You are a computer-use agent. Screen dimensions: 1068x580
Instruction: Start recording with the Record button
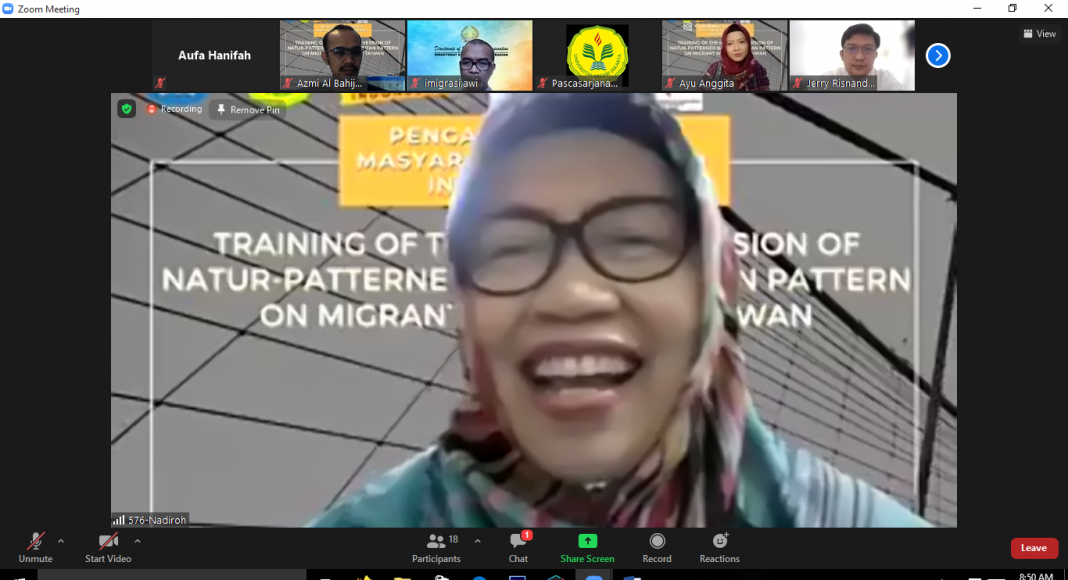657,542
